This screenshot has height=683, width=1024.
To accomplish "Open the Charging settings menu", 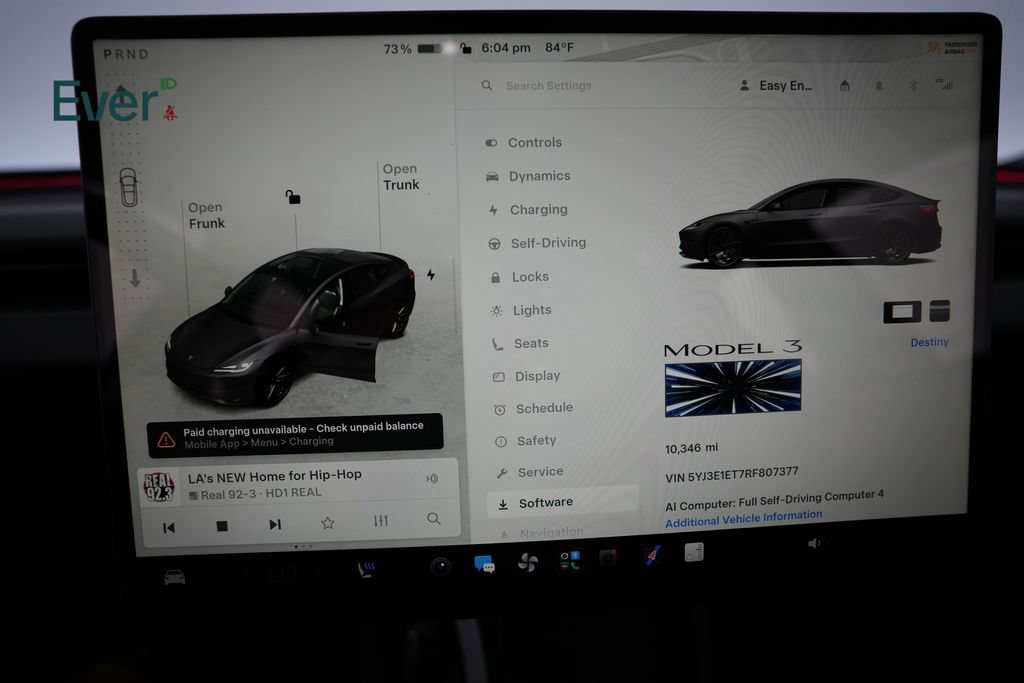I will tap(528, 210).
